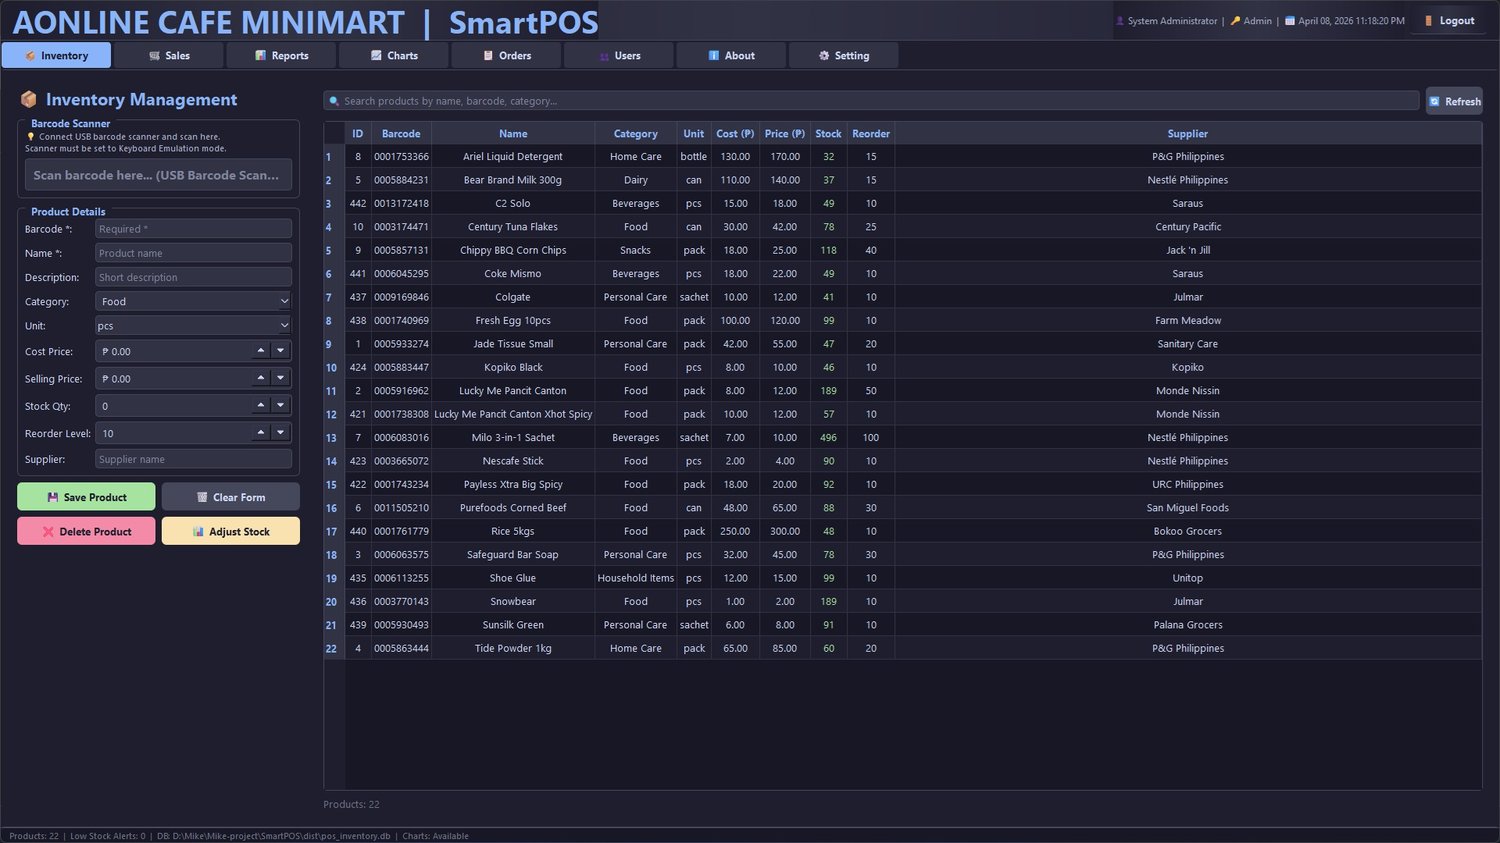Sort table by the Unit column header
This screenshot has height=843, width=1500.
coord(694,133)
